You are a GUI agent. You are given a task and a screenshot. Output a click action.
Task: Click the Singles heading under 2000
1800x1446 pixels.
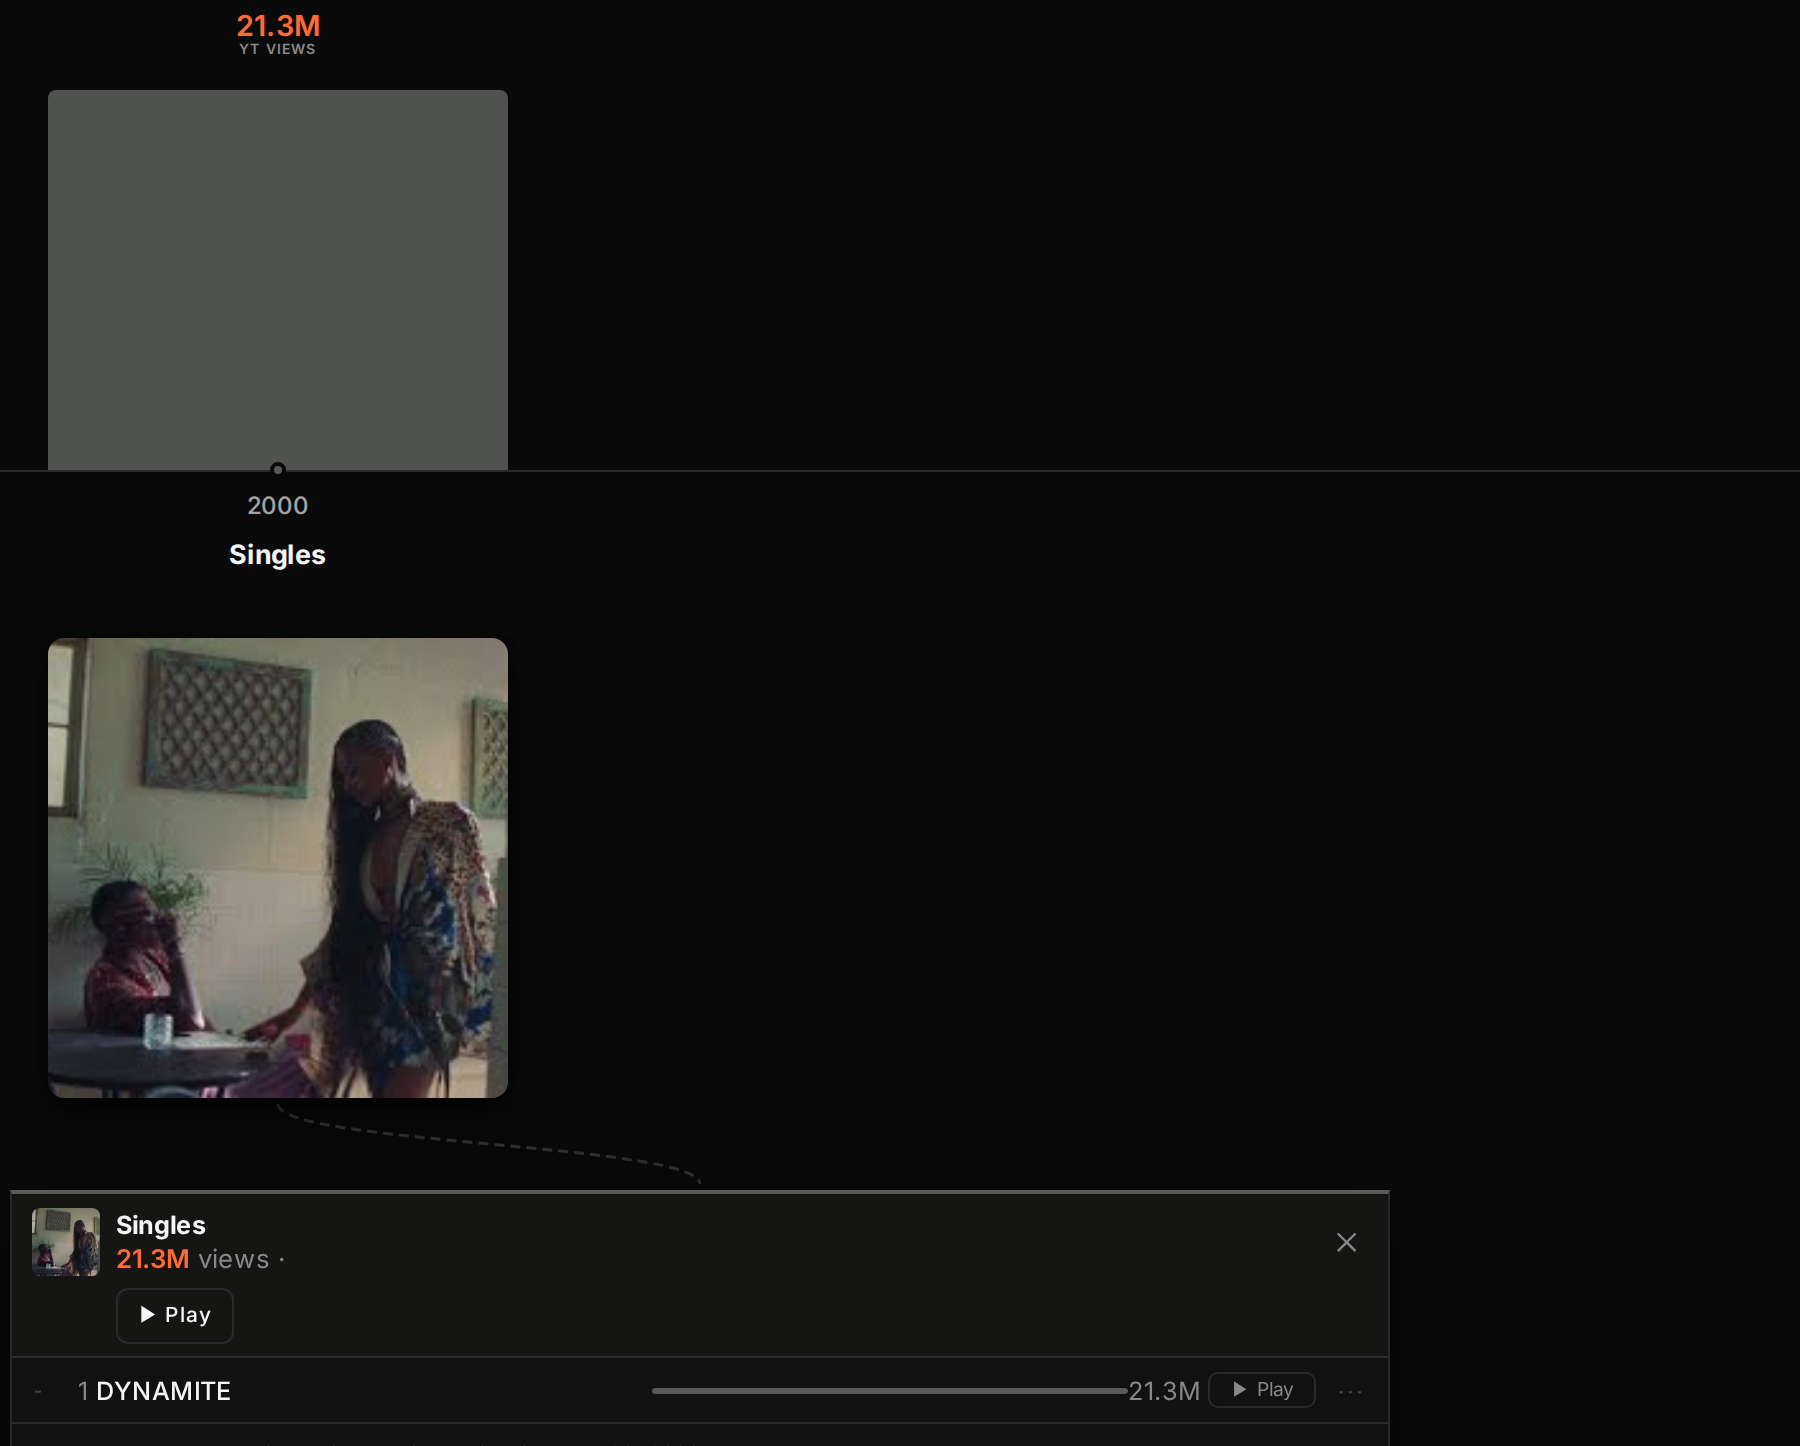277,555
